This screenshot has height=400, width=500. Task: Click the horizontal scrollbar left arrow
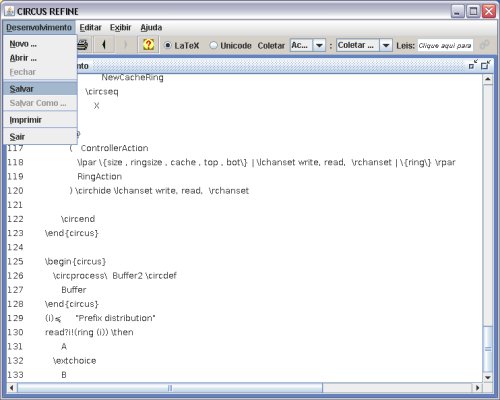[12, 388]
